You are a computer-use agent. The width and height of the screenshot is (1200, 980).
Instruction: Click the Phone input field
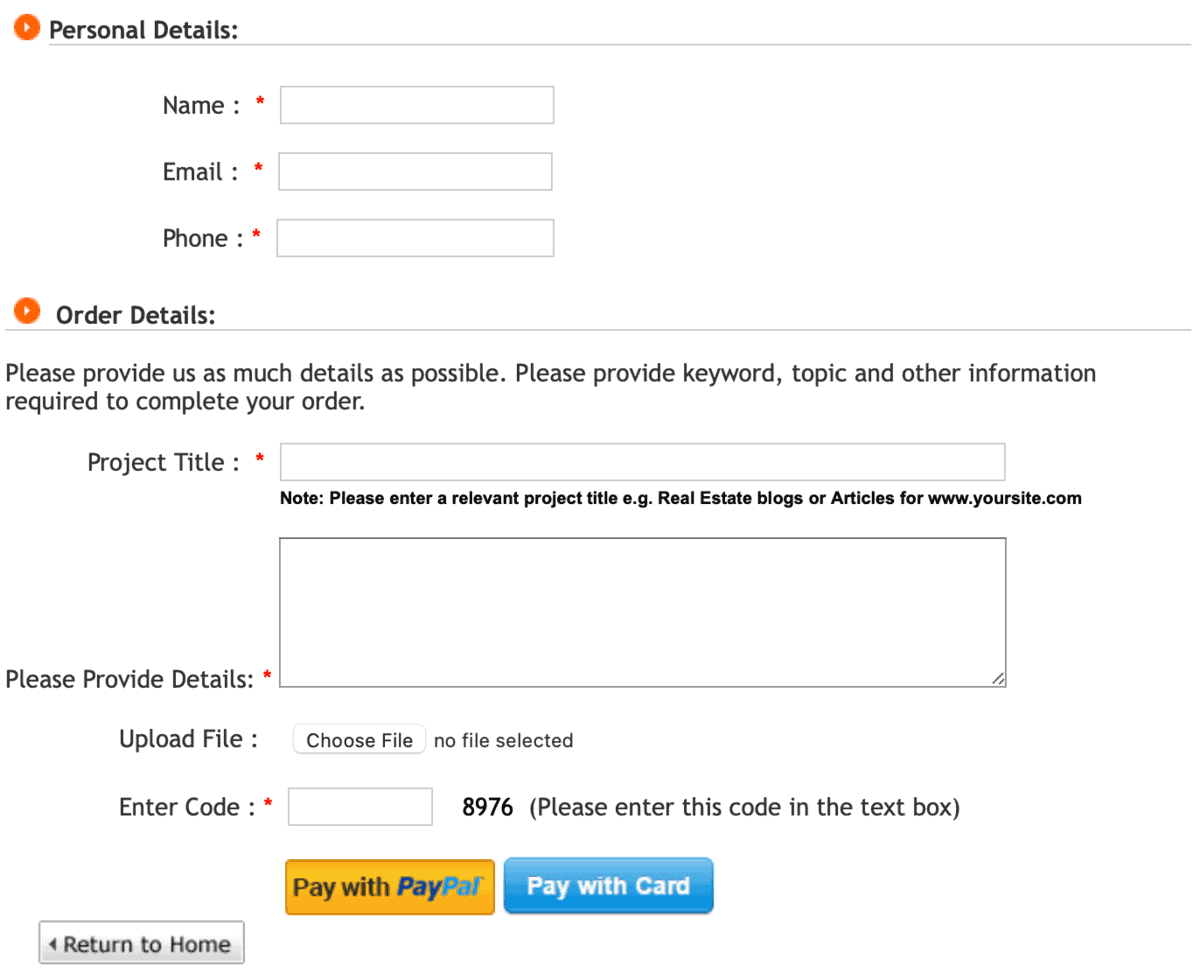[x=414, y=237]
